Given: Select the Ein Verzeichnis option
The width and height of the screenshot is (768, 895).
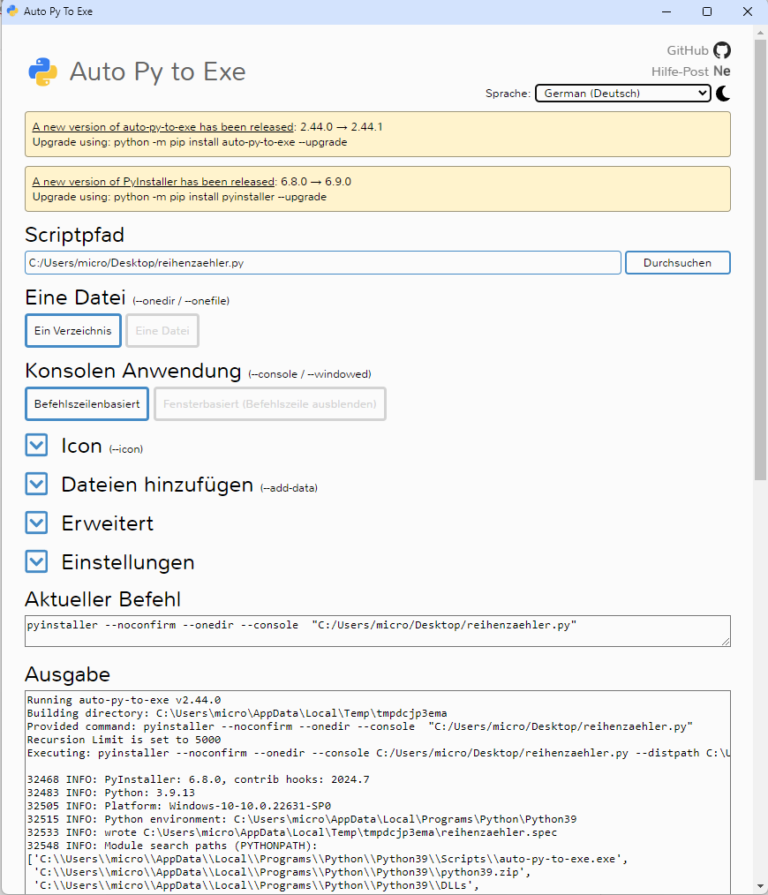Looking at the screenshot, I should (x=73, y=330).
